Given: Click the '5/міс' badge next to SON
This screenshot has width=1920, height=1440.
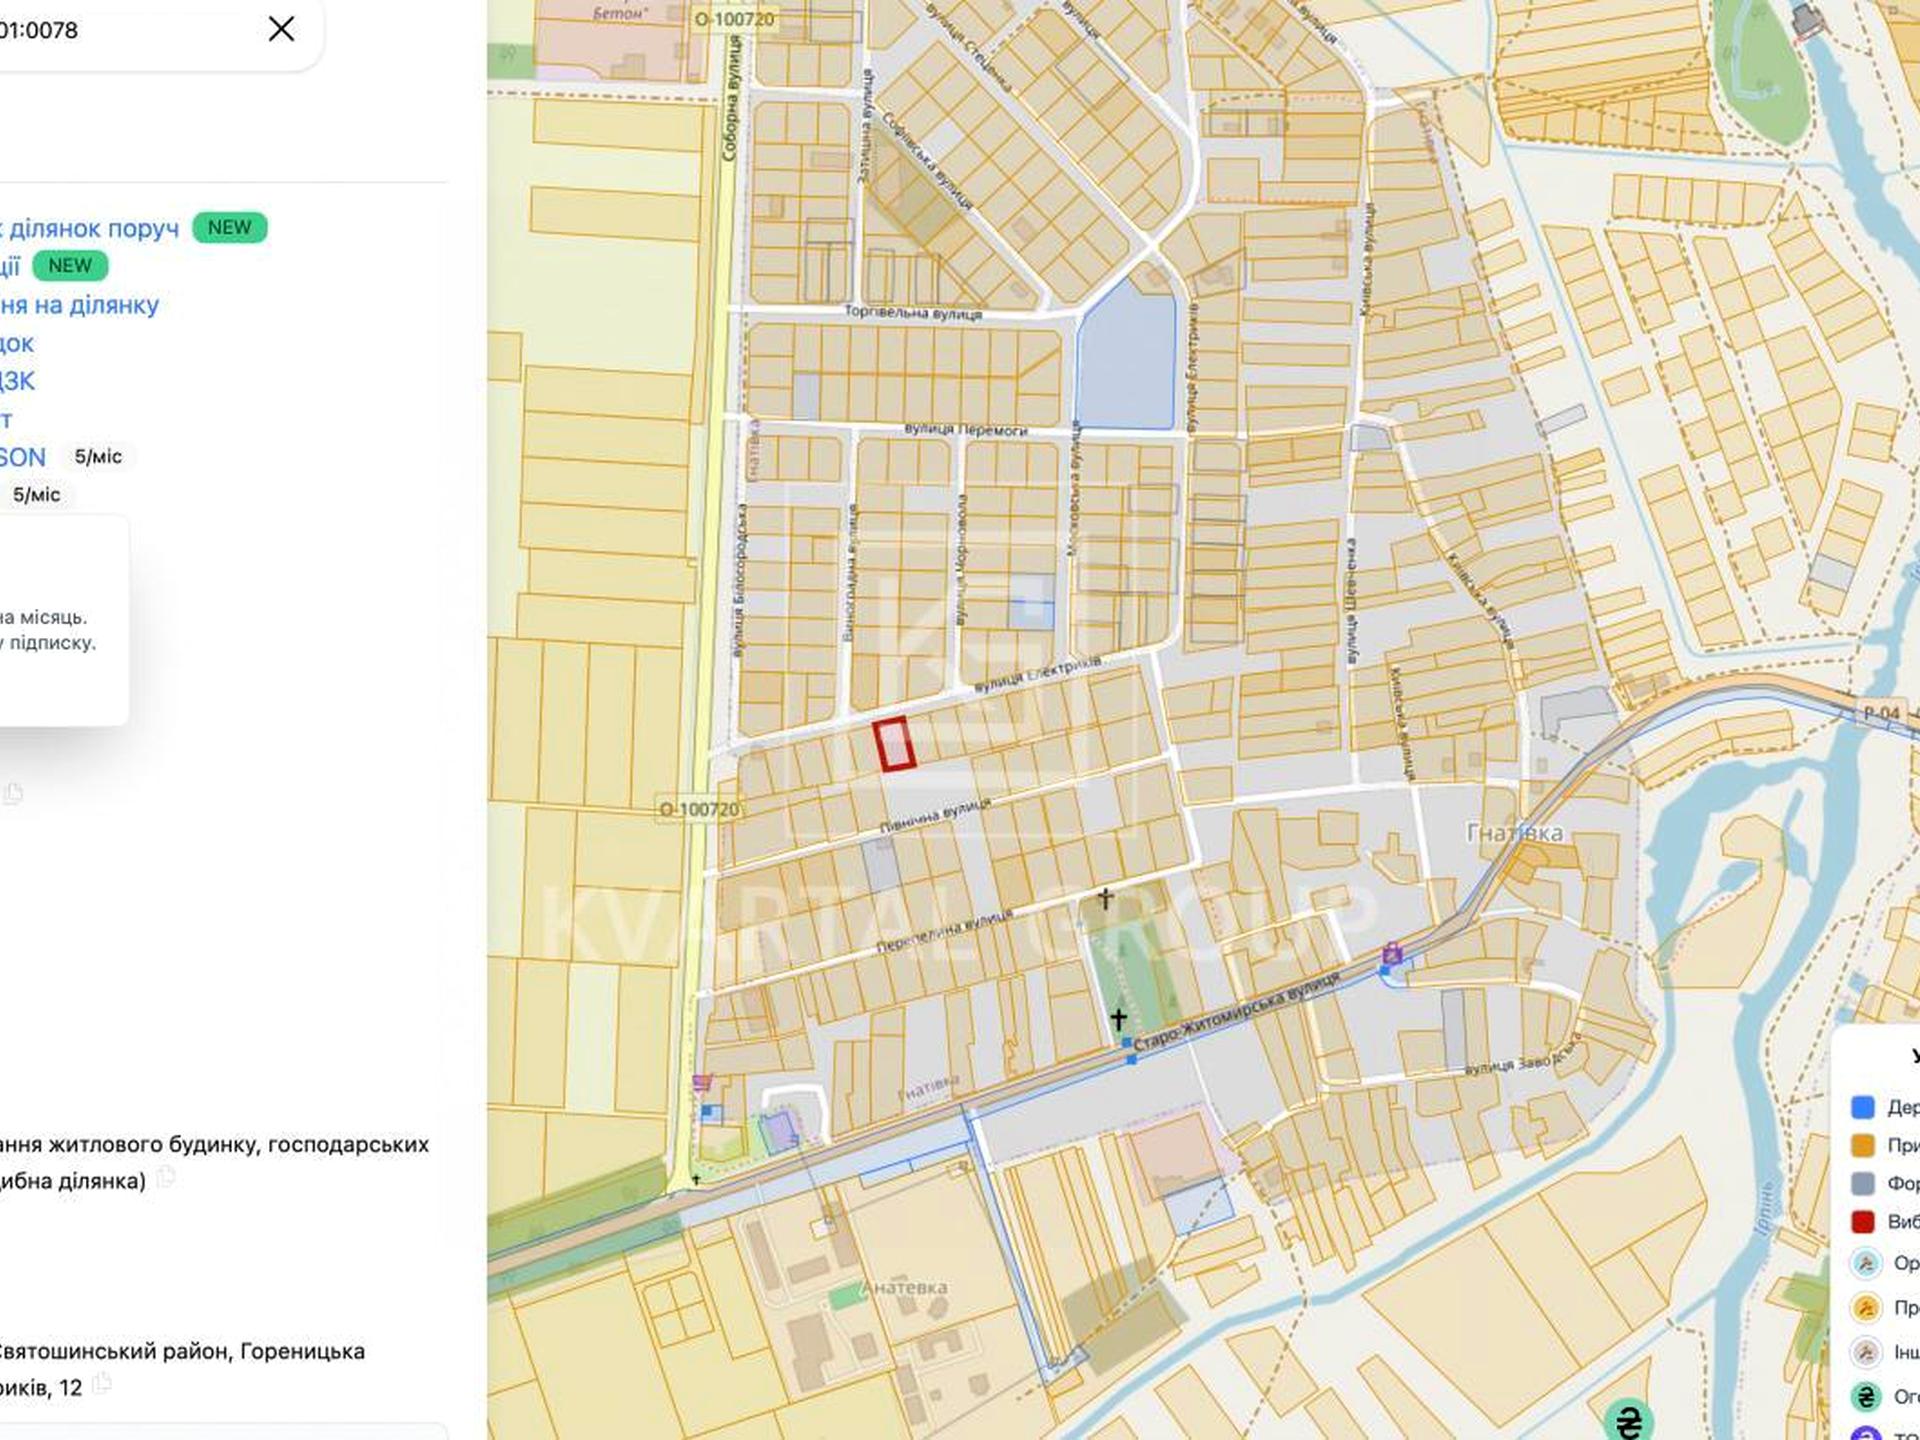Looking at the screenshot, I should click(98, 457).
